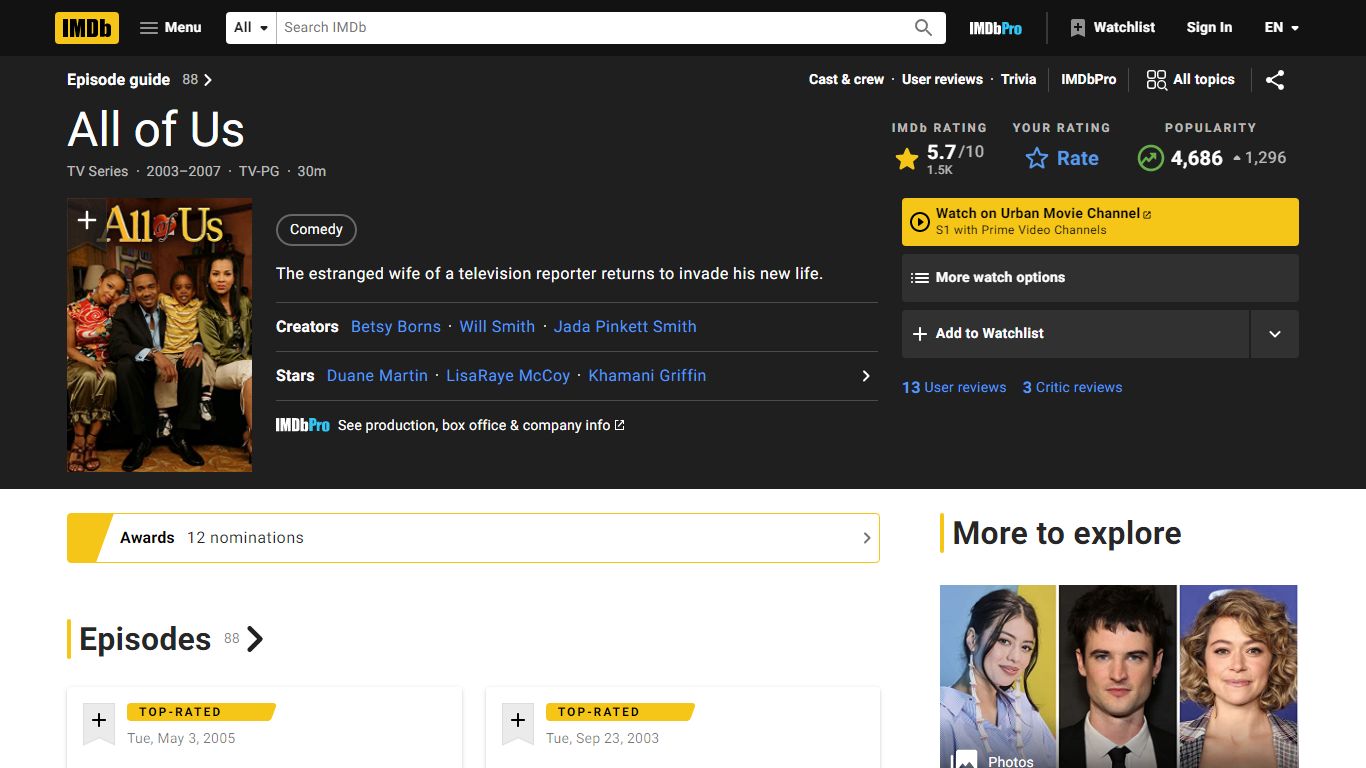Open the All search category dropdown
The width and height of the screenshot is (1366, 768).
click(x=252, y=28)
